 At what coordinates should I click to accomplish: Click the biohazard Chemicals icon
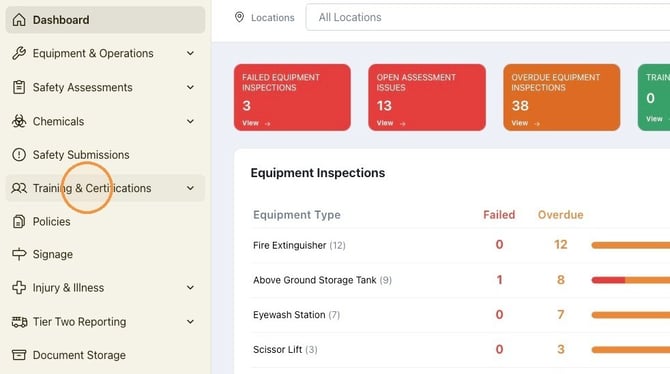click(x=19, y=121)
